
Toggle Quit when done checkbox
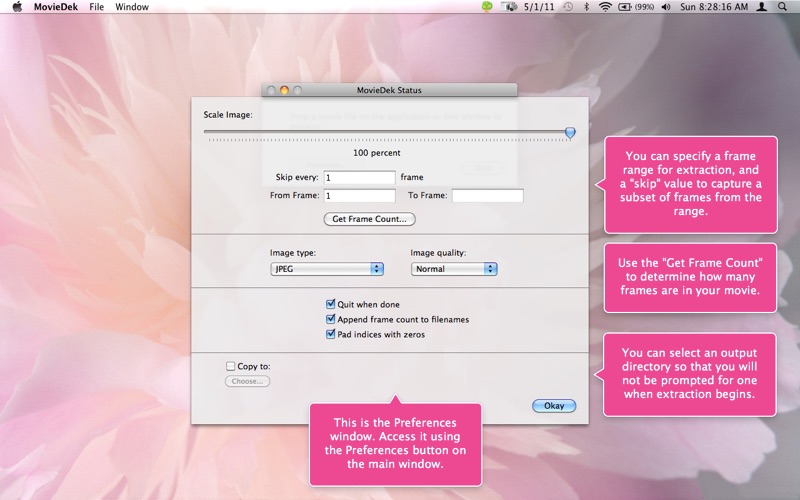coord(330,305)
